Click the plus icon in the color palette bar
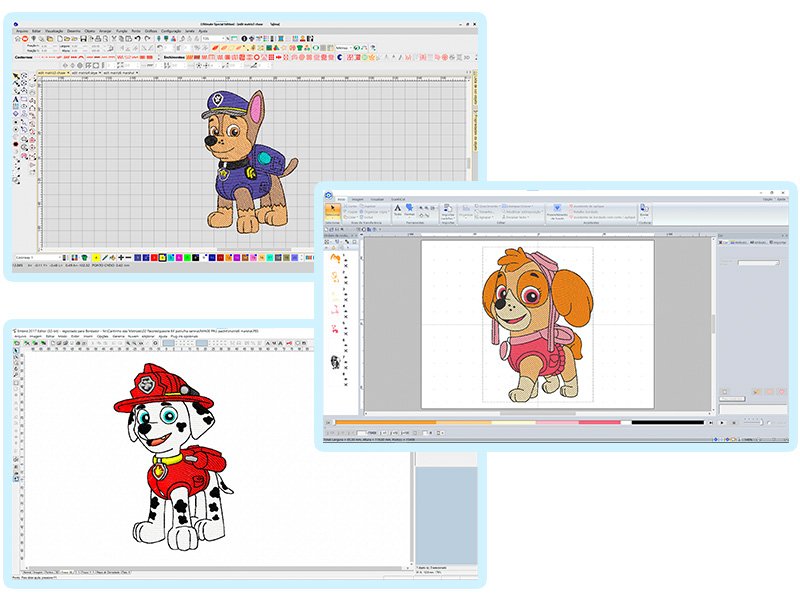Screen dimensions: 800x600 [121, 258]
